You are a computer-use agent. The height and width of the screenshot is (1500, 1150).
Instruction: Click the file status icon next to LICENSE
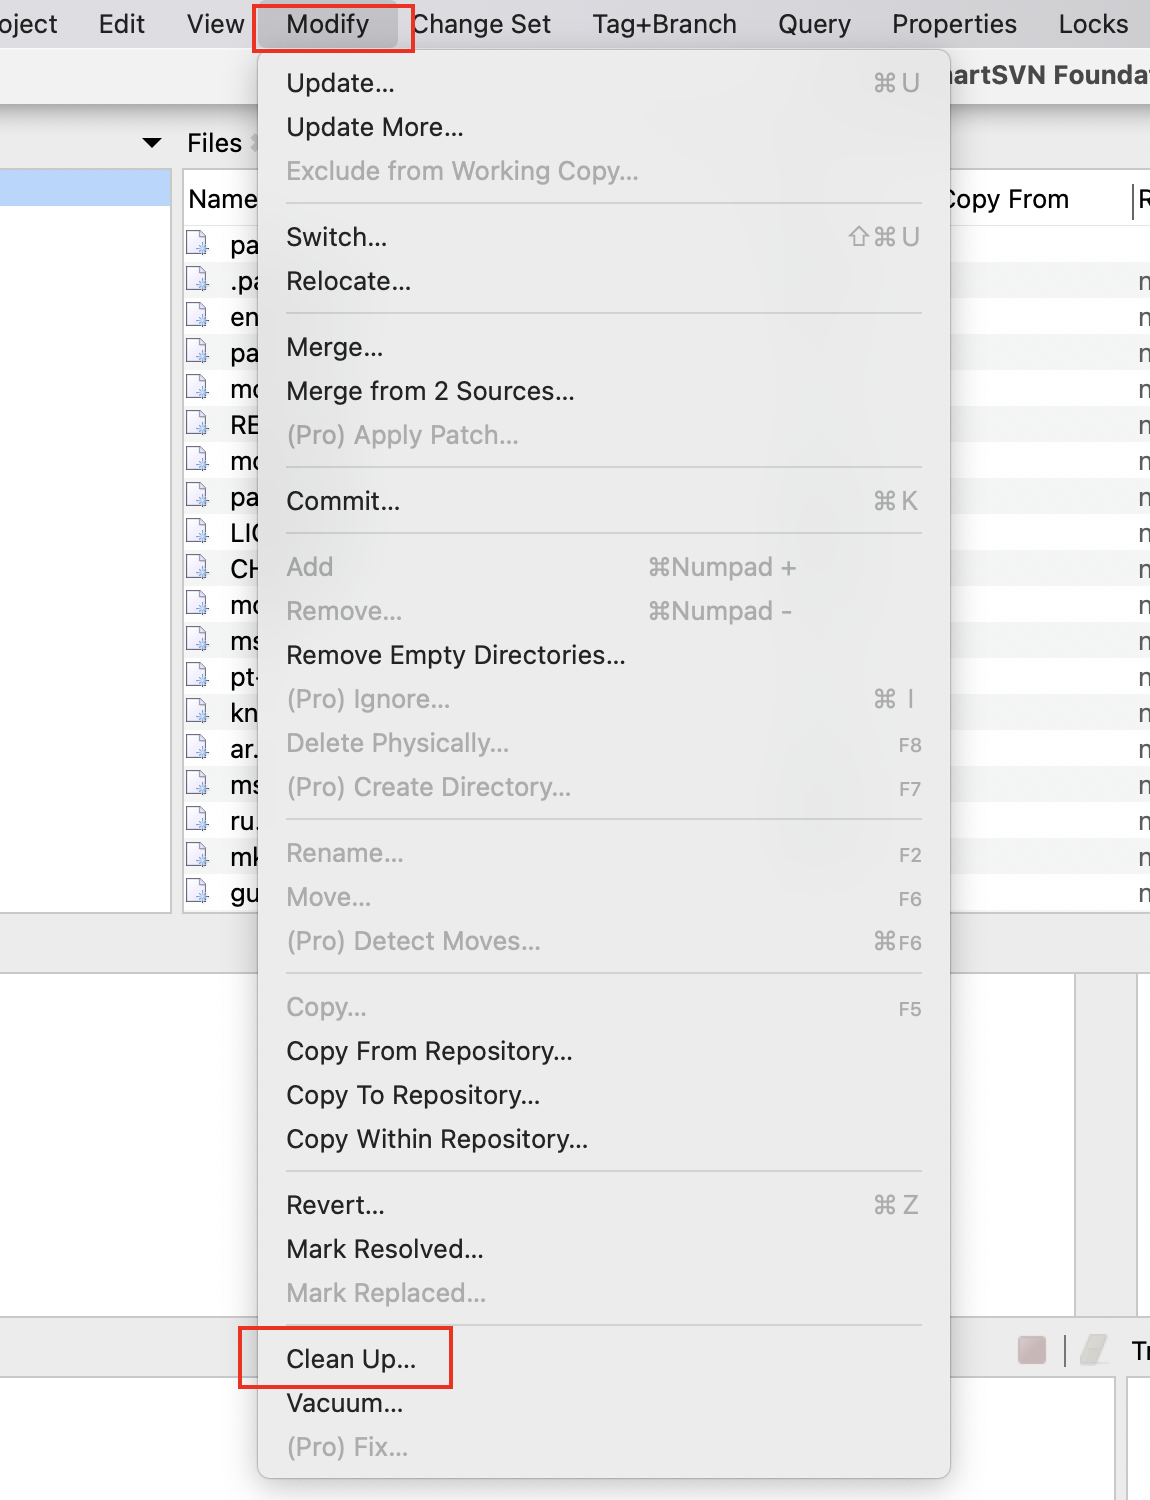pos(197,532)
